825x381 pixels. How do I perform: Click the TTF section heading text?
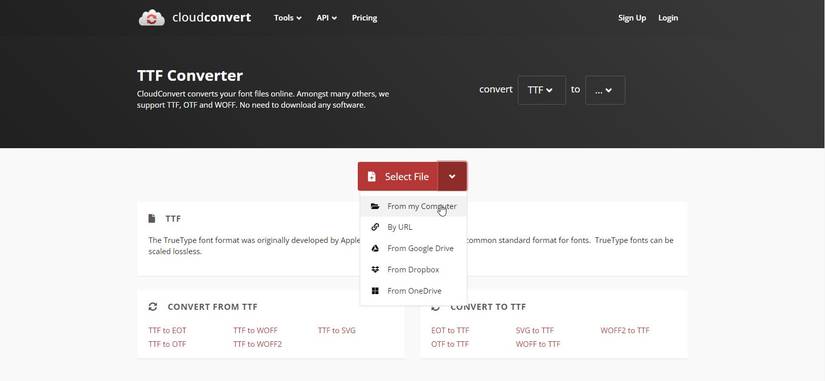[x=173, y=218]
